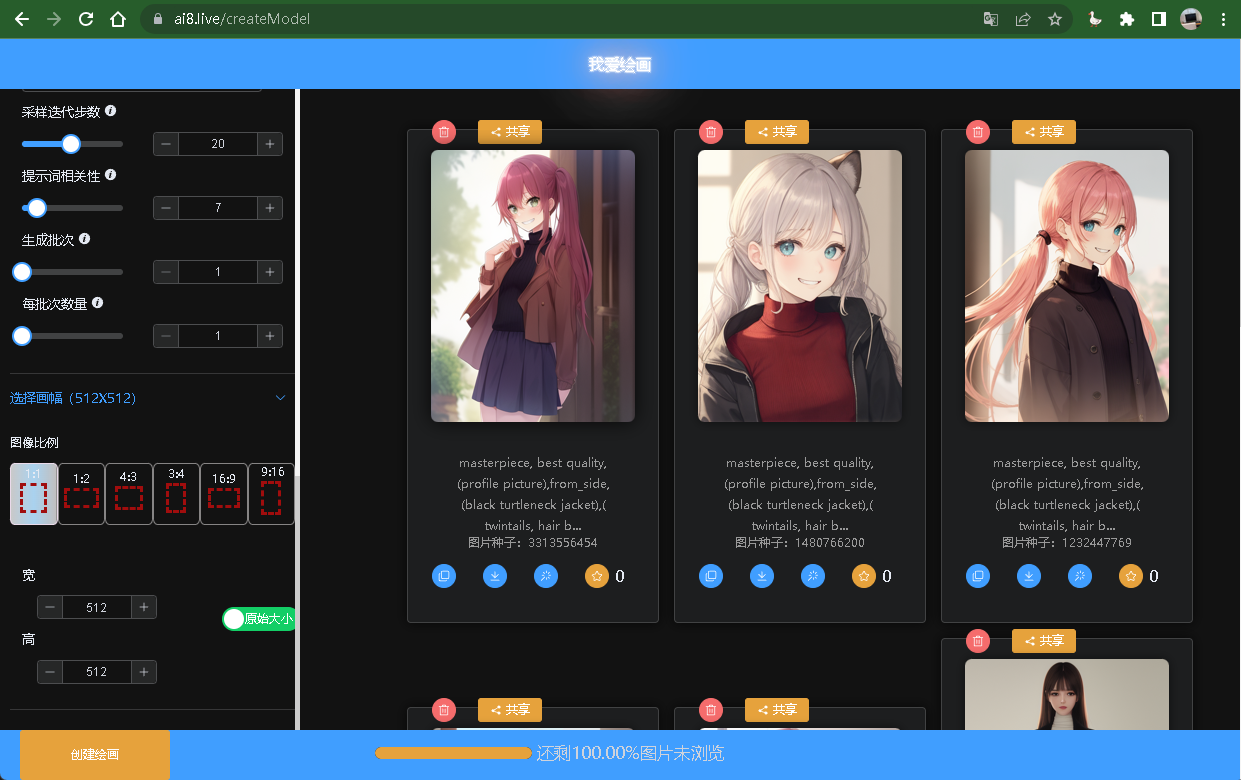
Task: Show info for 每批次数量
Action: pyautogui.click(x=97, y=303)
